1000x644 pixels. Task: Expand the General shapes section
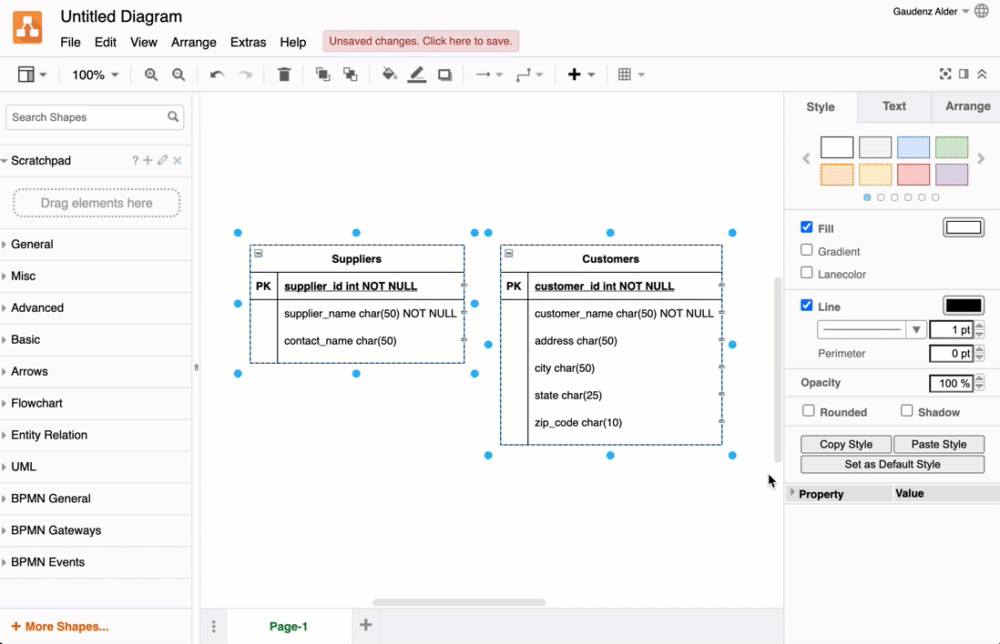point(96,244)
